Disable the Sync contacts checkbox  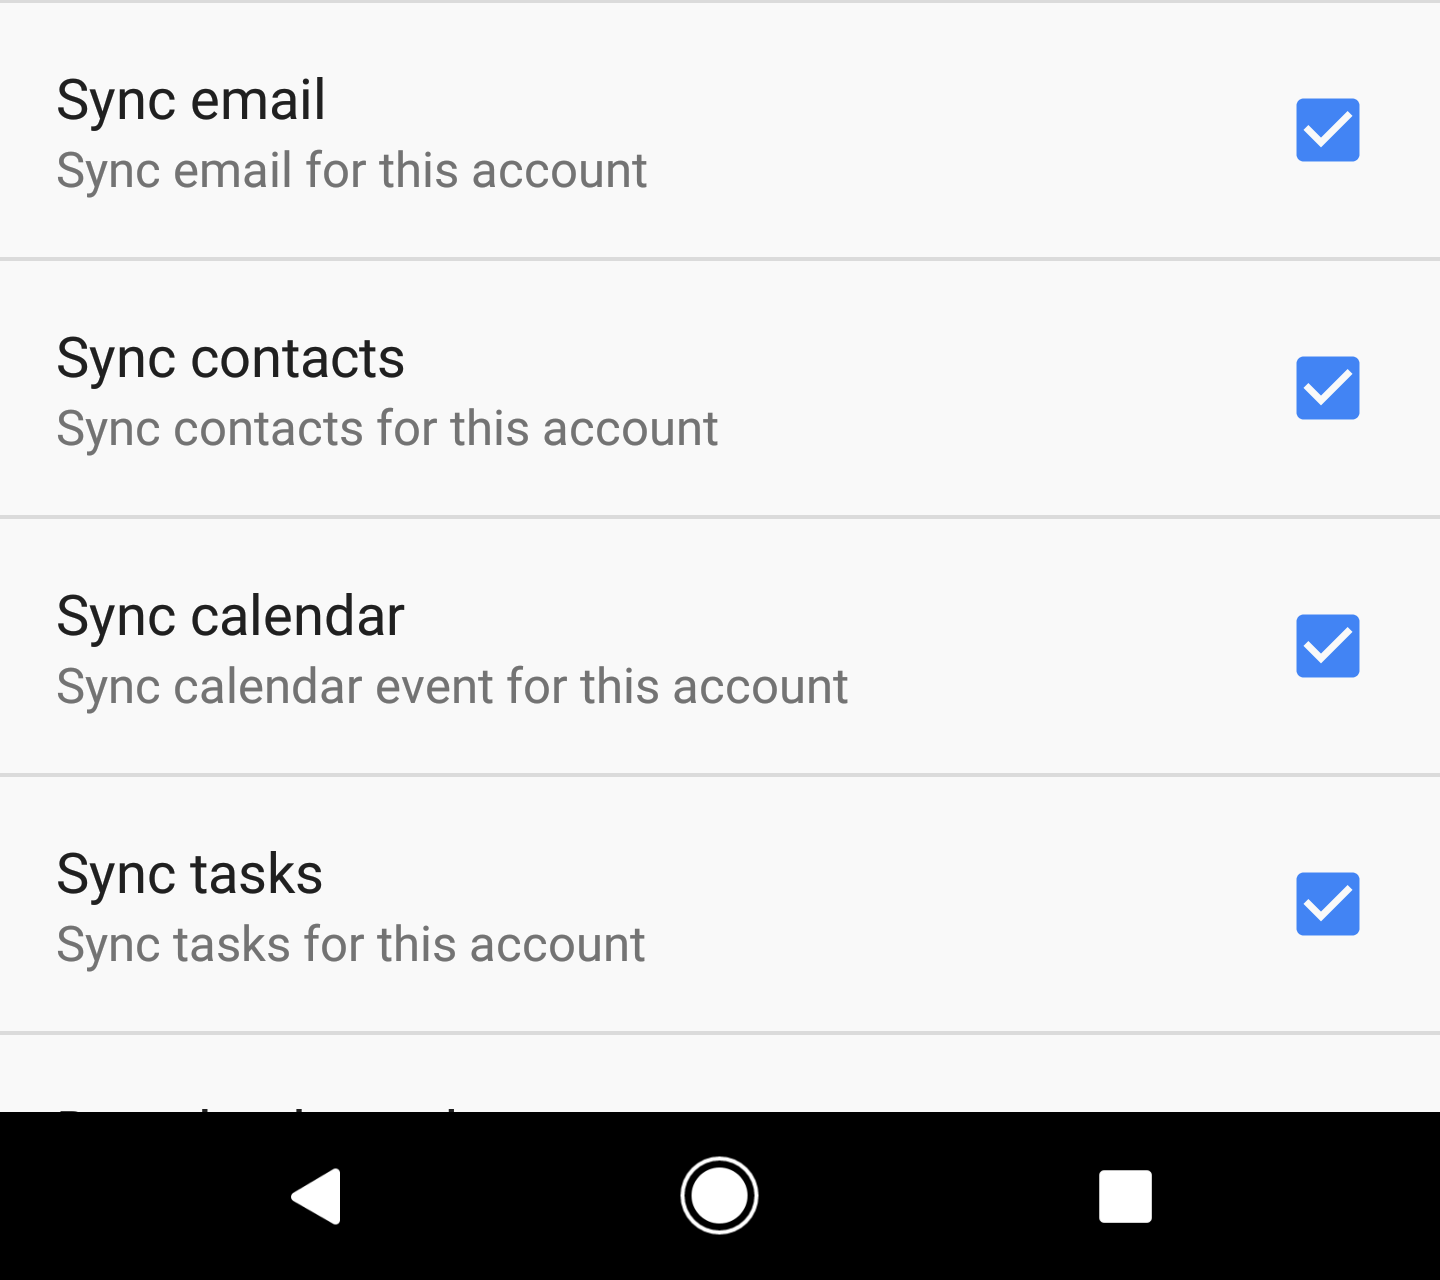coord(1327,388)
